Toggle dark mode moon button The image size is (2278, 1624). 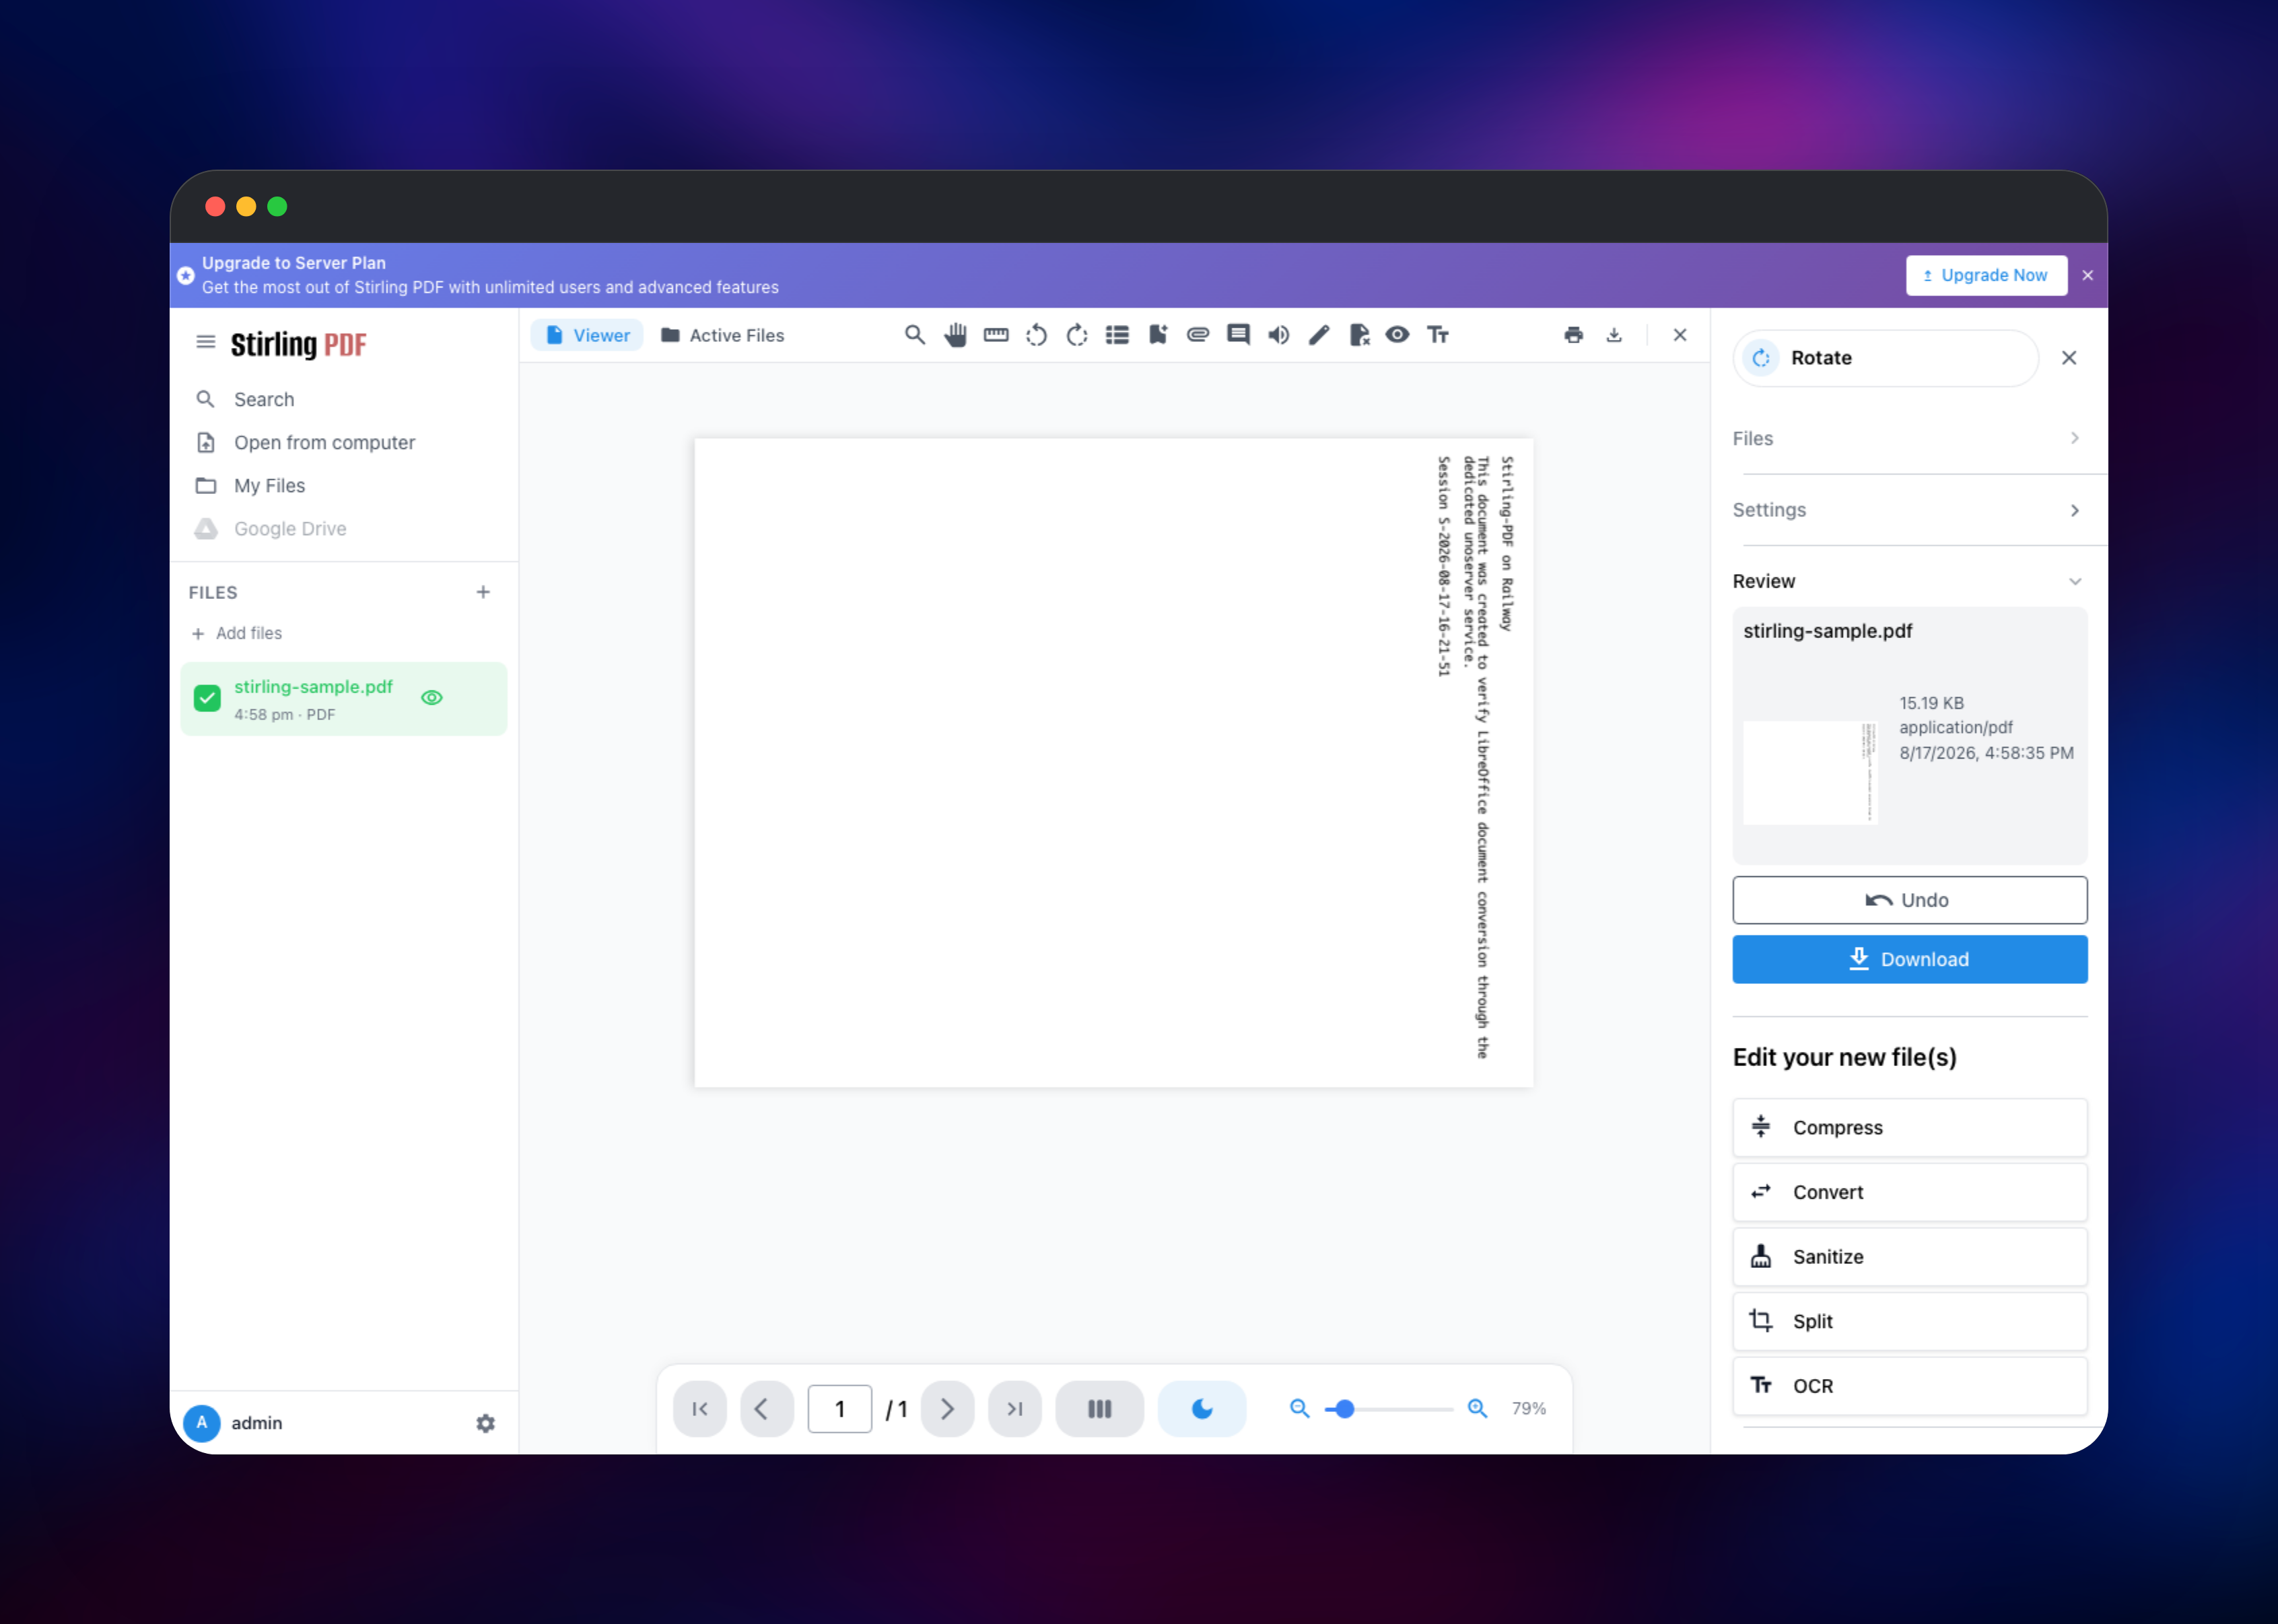click(1202, 1409)
